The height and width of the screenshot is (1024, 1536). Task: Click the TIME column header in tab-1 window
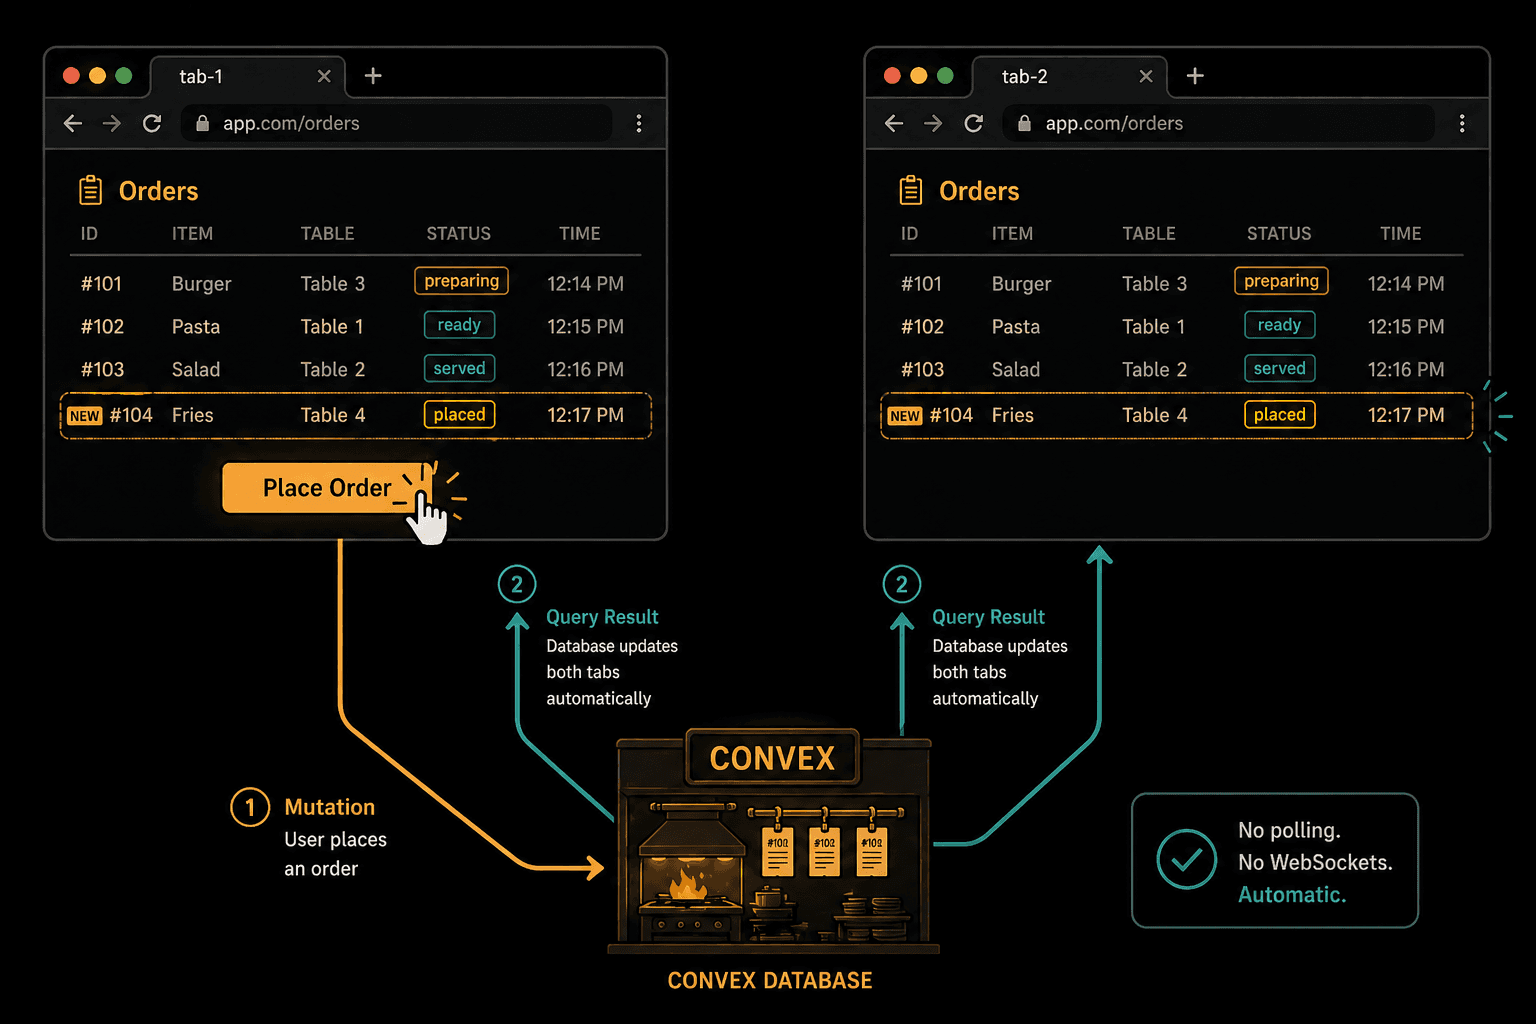point(580,234)
